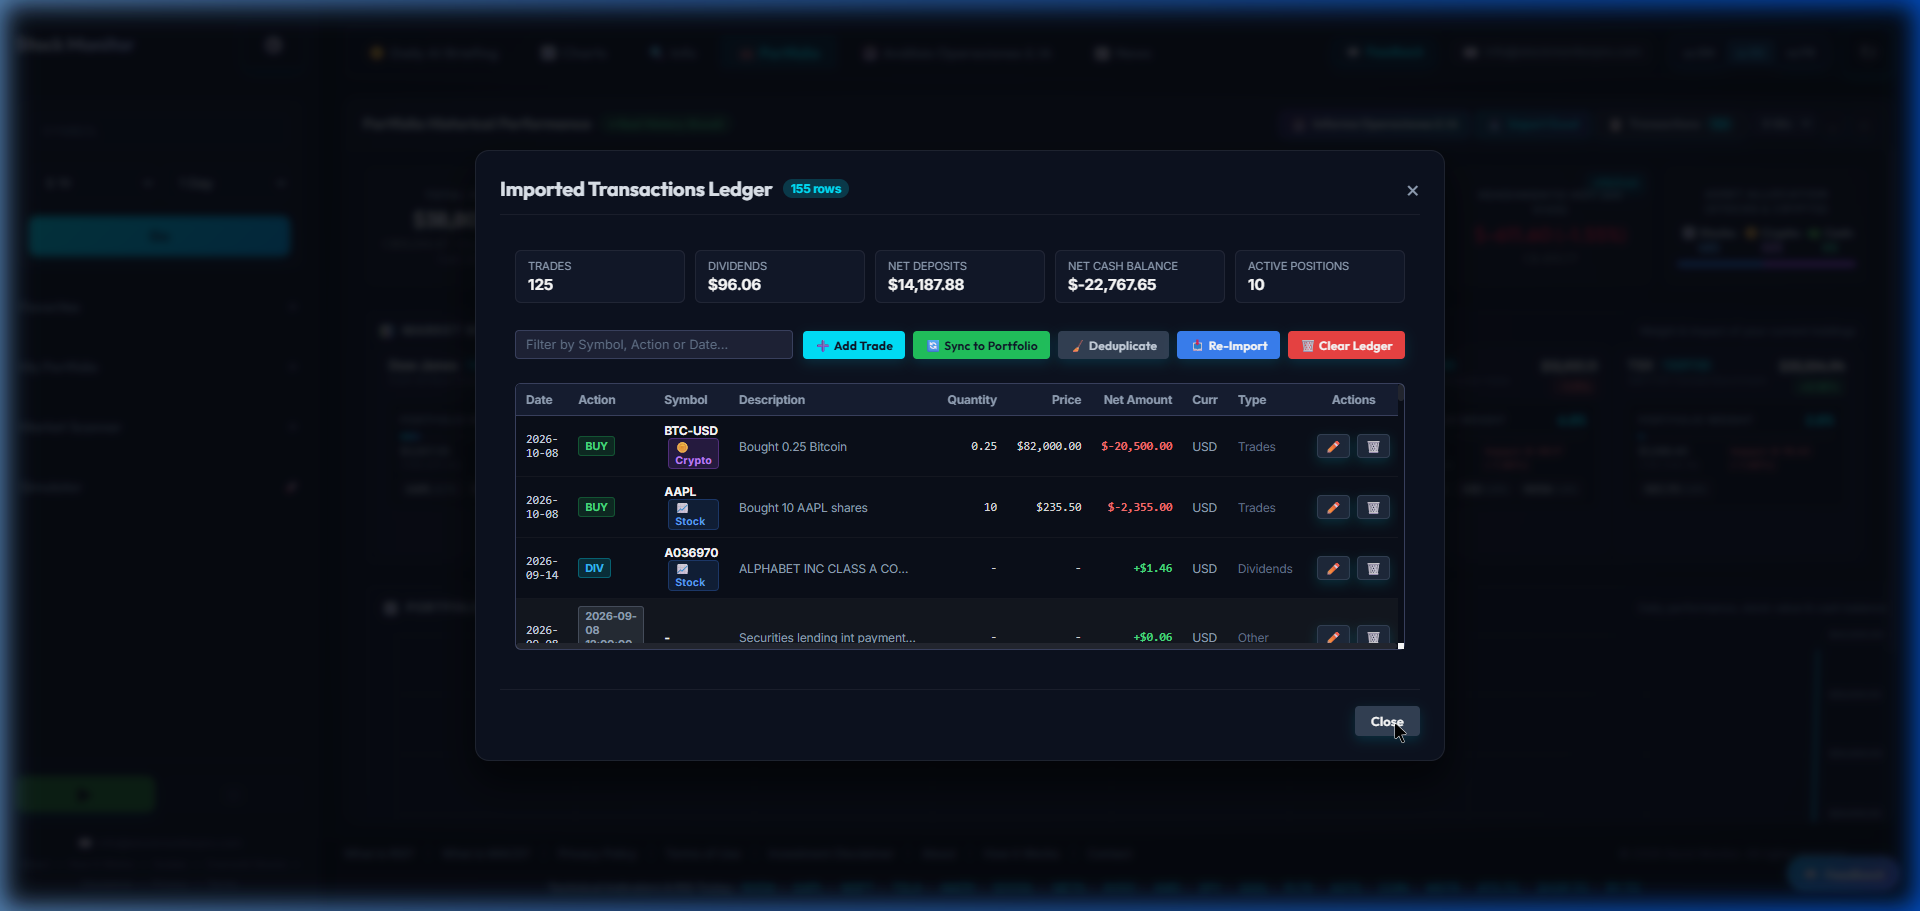Sync ledger to Portfolio

981,345
